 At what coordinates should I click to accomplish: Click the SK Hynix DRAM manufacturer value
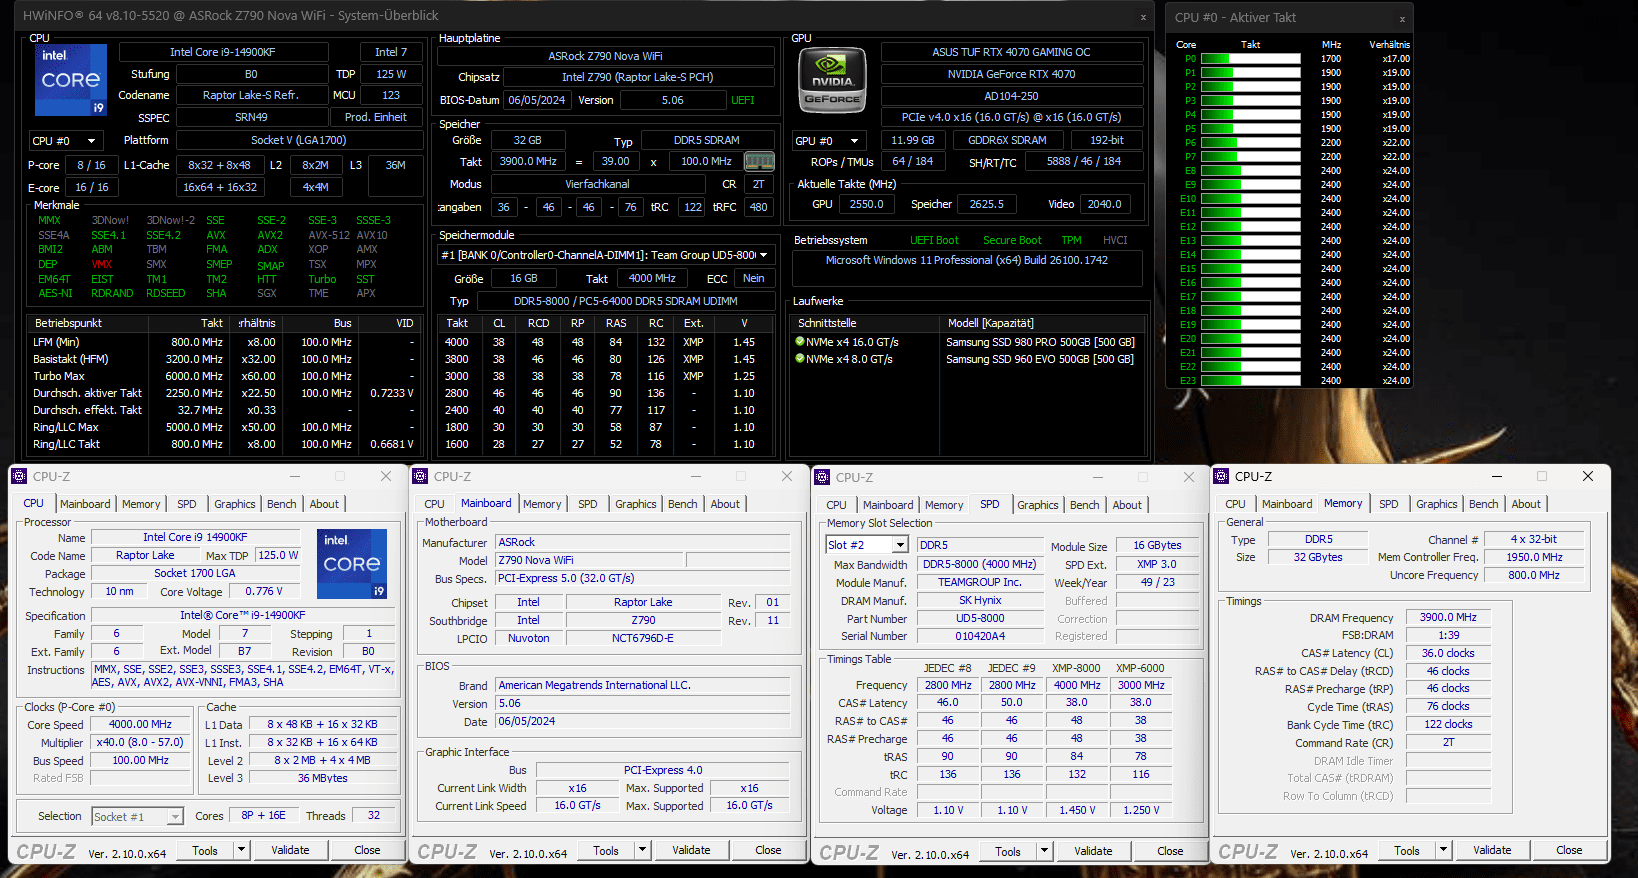(x=979, y=600)
